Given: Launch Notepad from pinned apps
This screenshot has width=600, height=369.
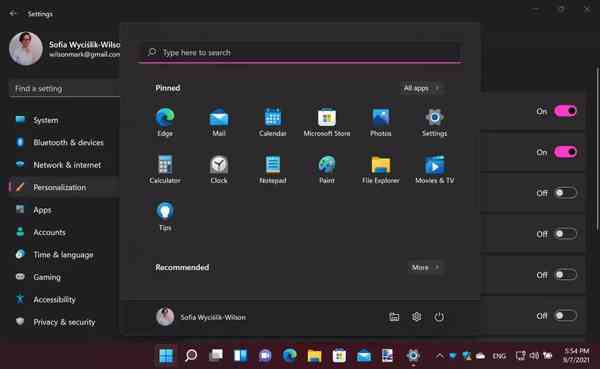Looking at the screenshot, I should (x=273, y=169).
